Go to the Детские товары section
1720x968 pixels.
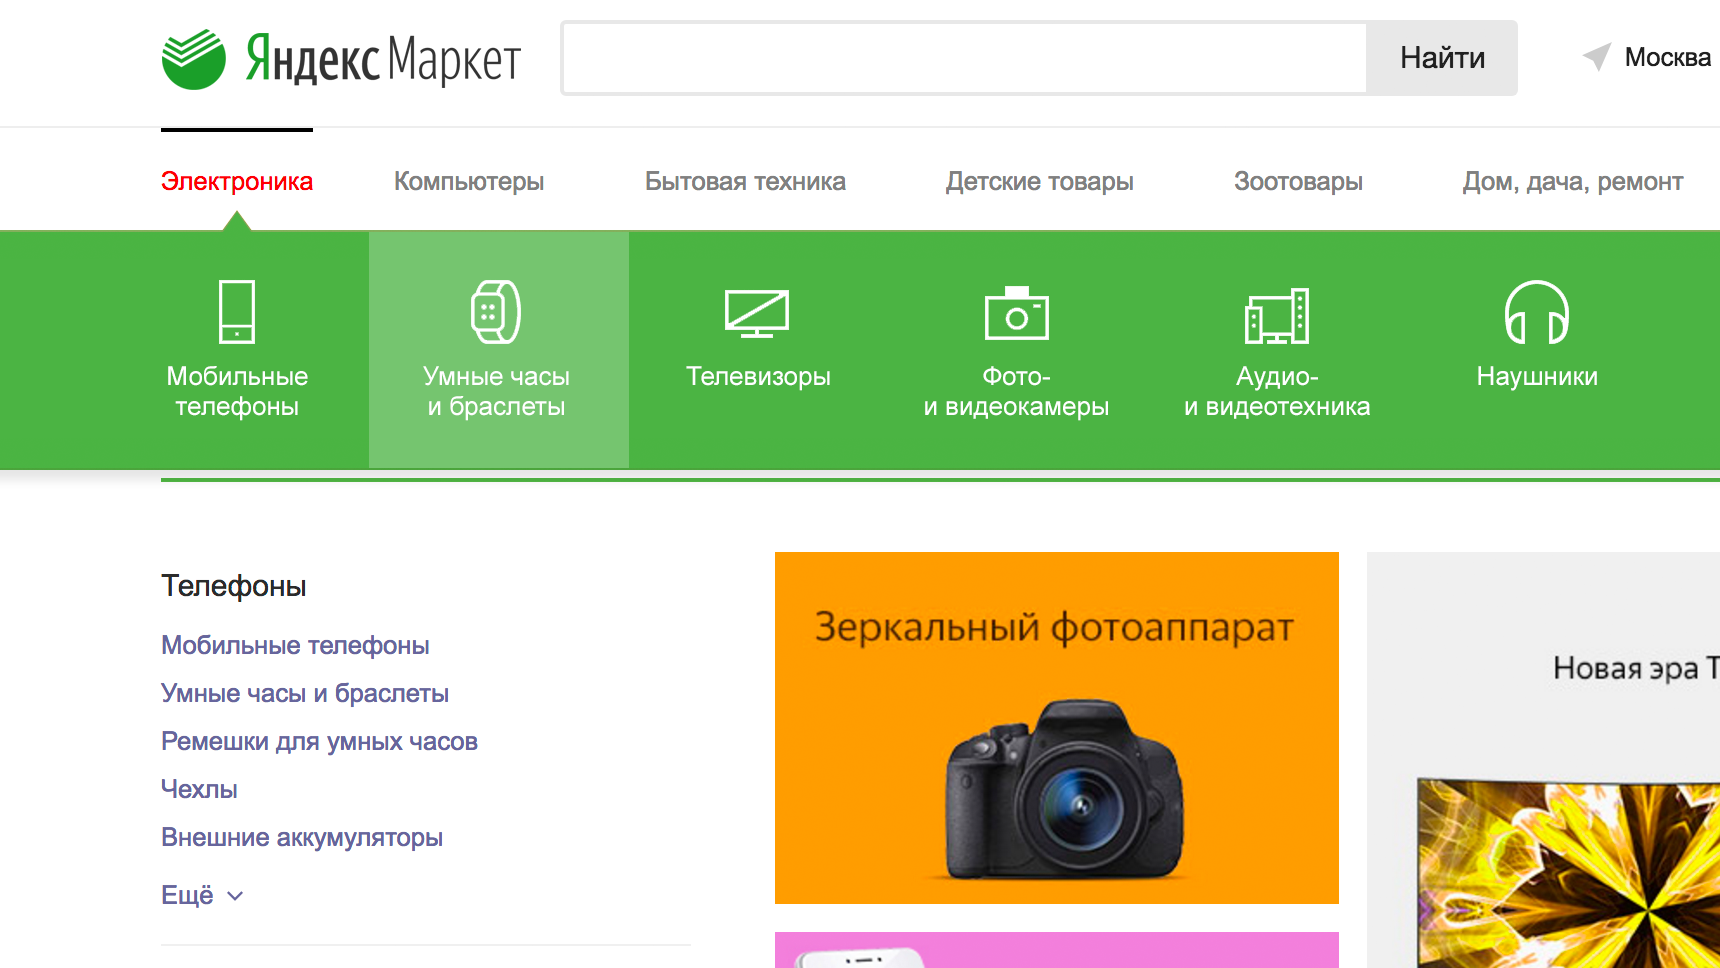(1039, 181)
